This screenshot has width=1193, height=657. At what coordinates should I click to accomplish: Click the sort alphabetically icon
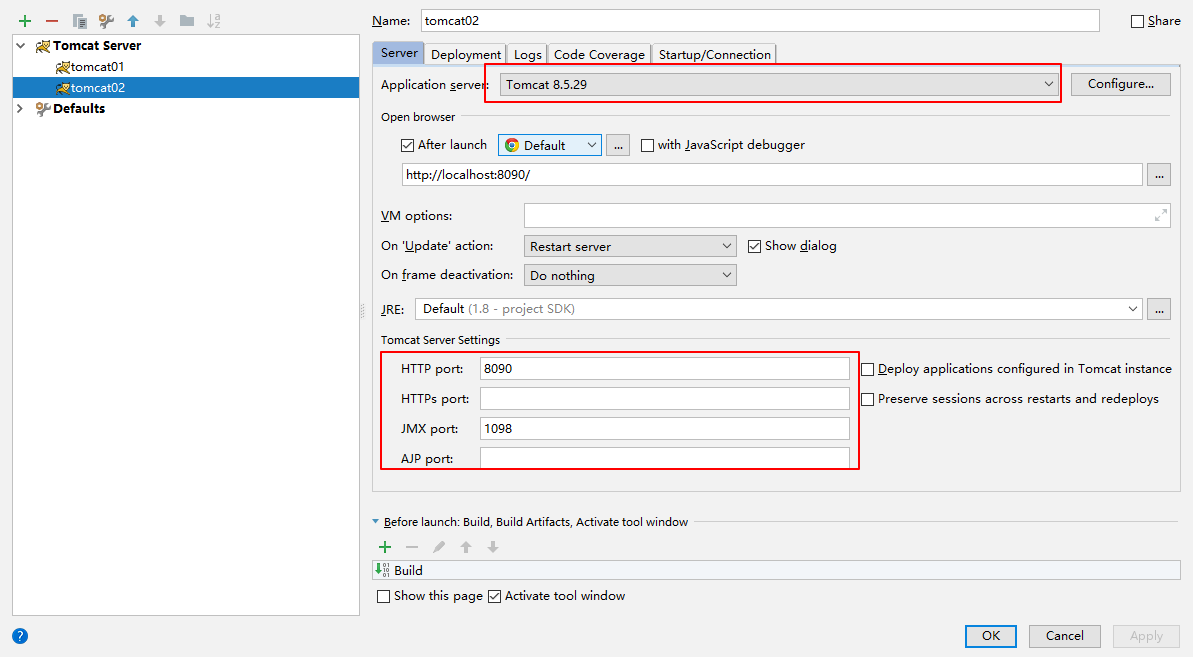(213, 21)
